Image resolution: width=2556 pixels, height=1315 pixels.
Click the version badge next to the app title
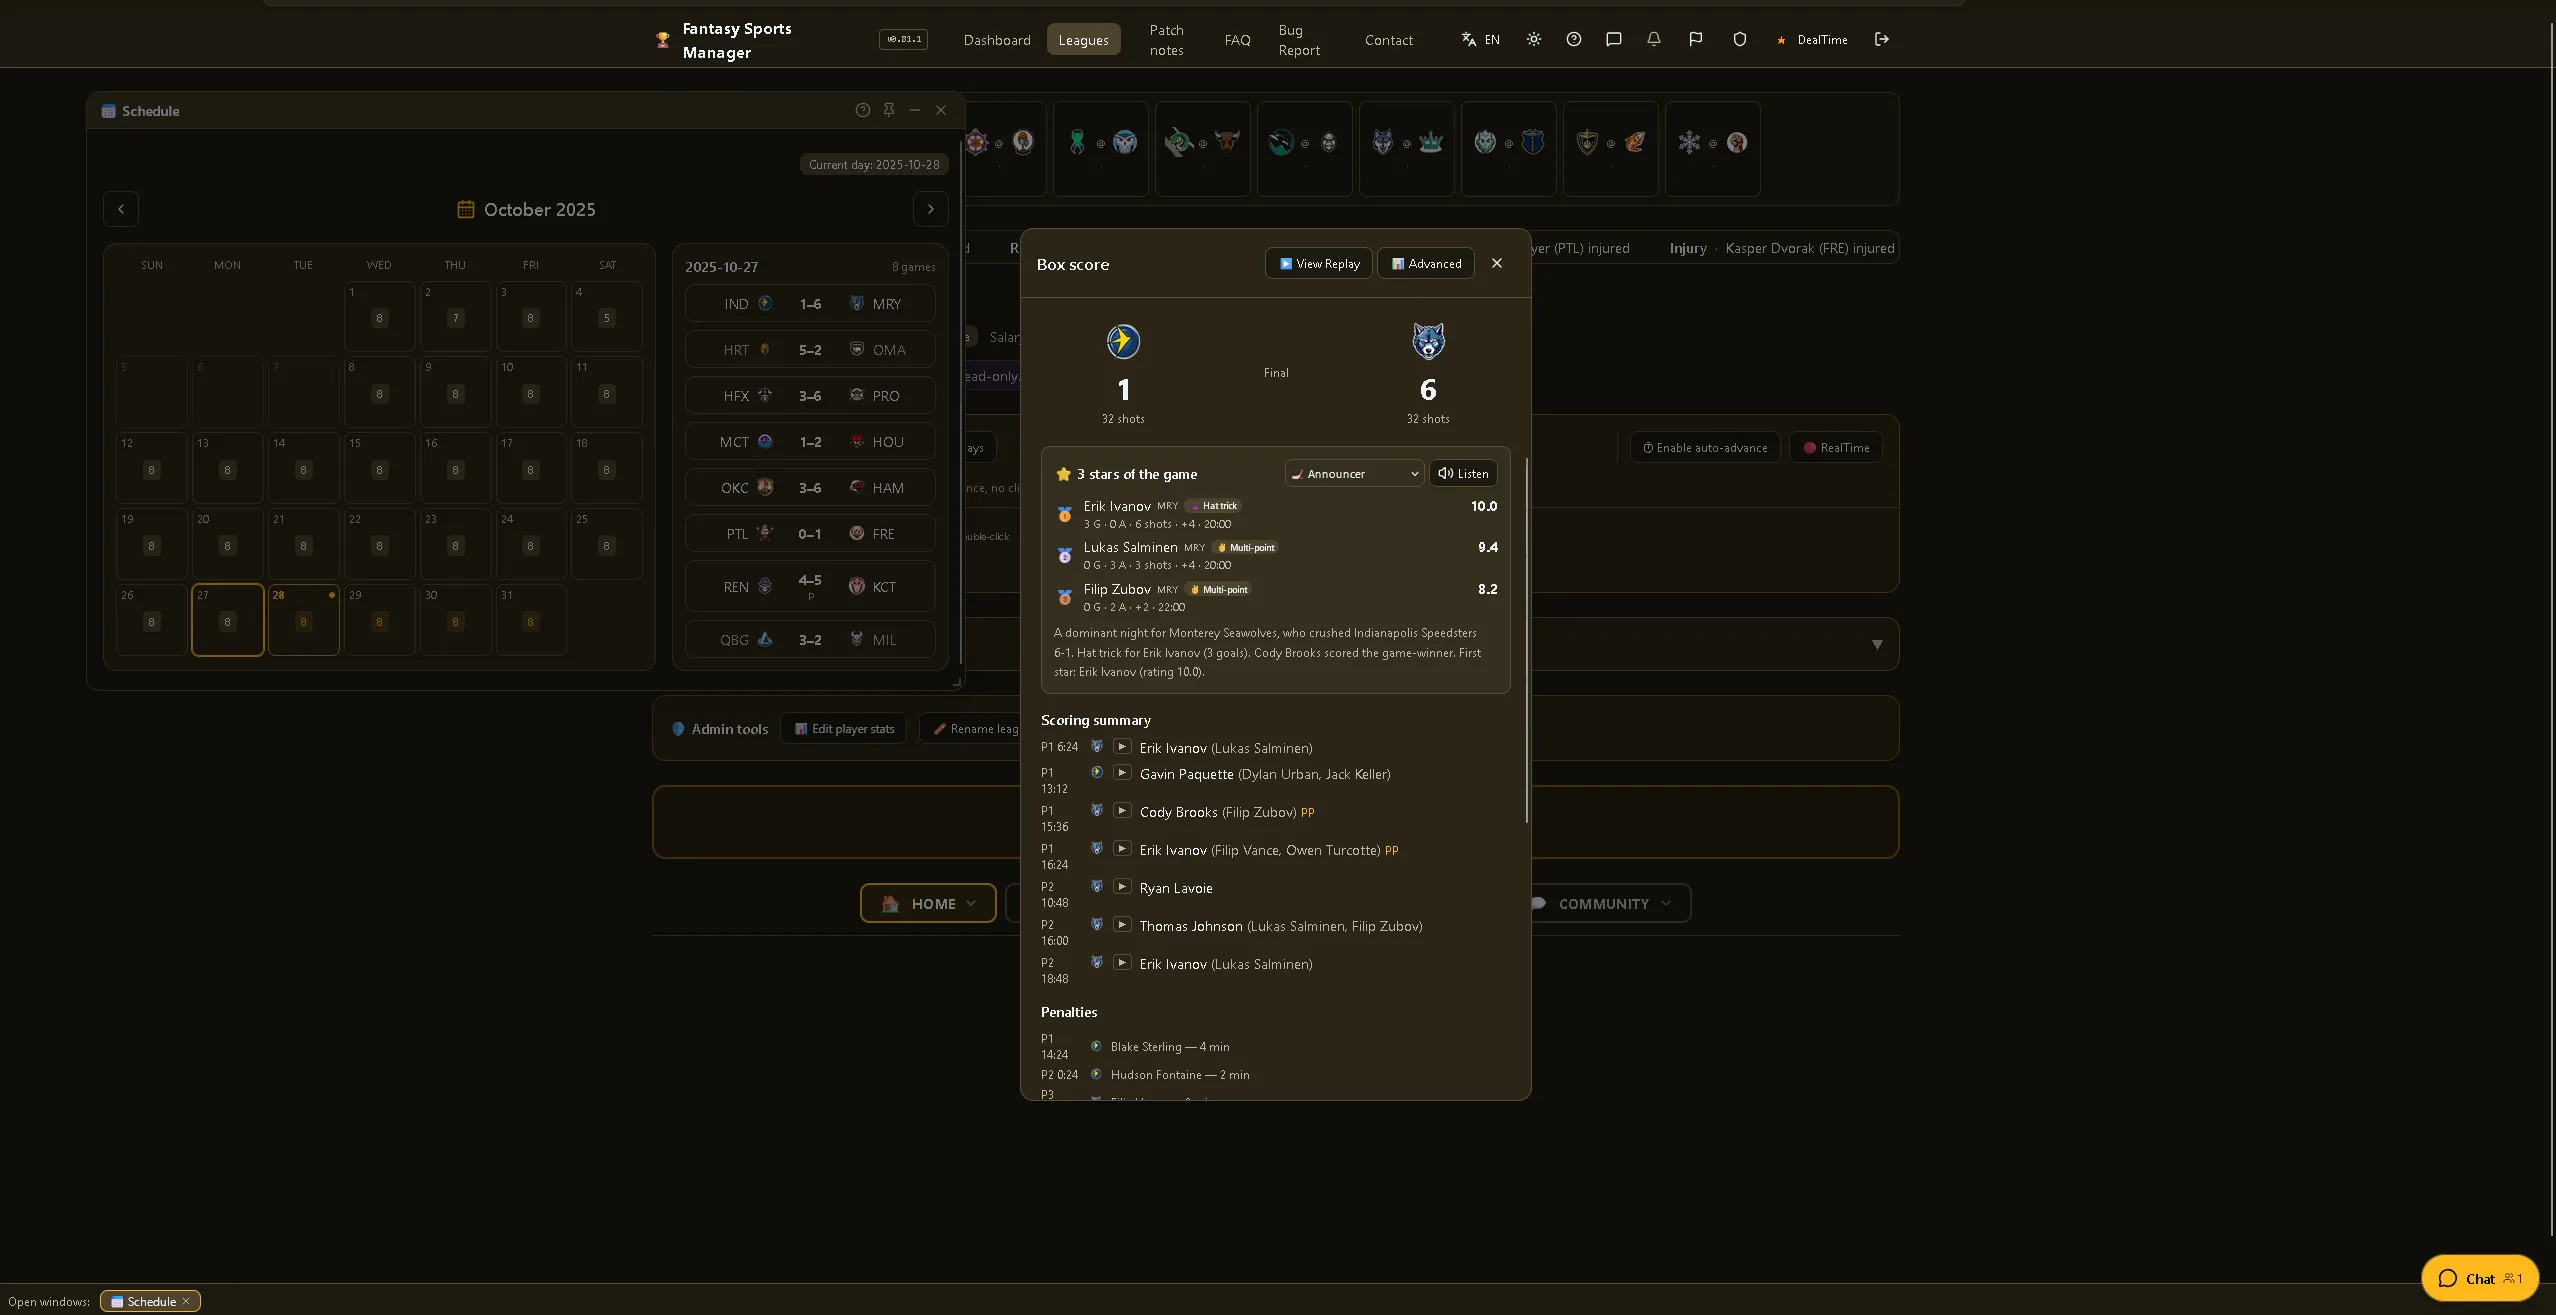click(x=903, y=40)
